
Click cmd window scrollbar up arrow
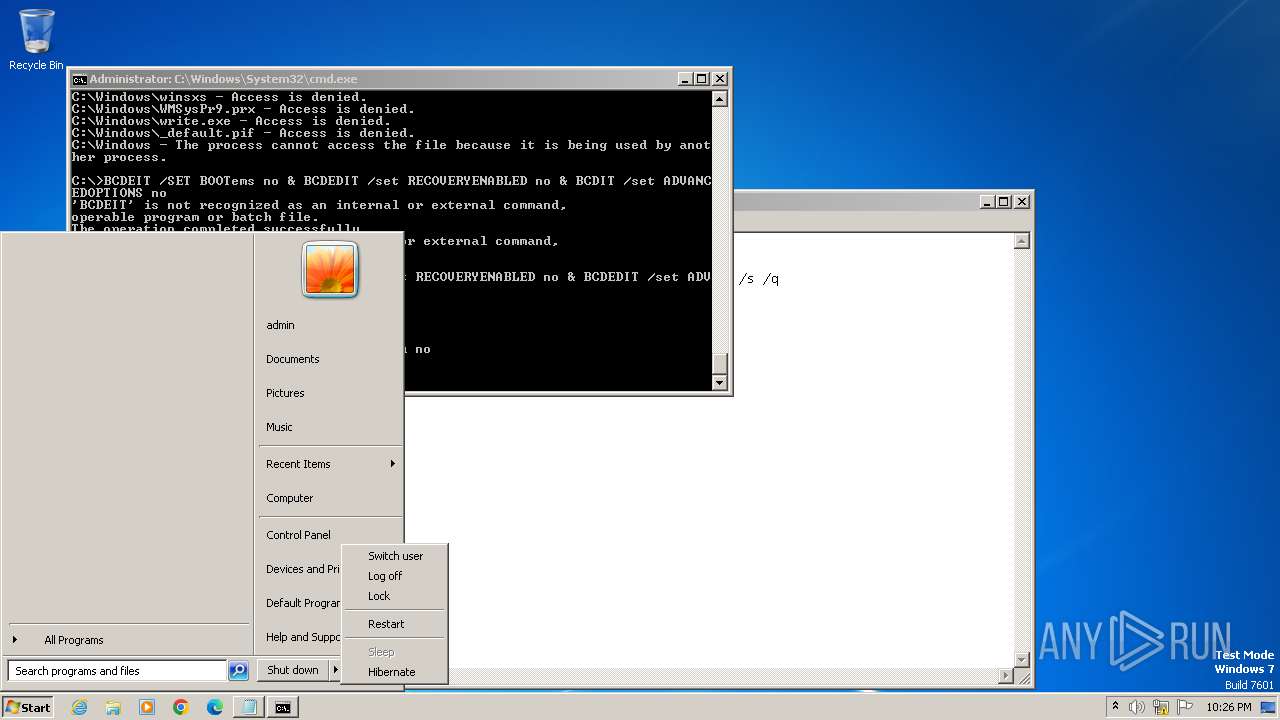(x=719, y=99)
